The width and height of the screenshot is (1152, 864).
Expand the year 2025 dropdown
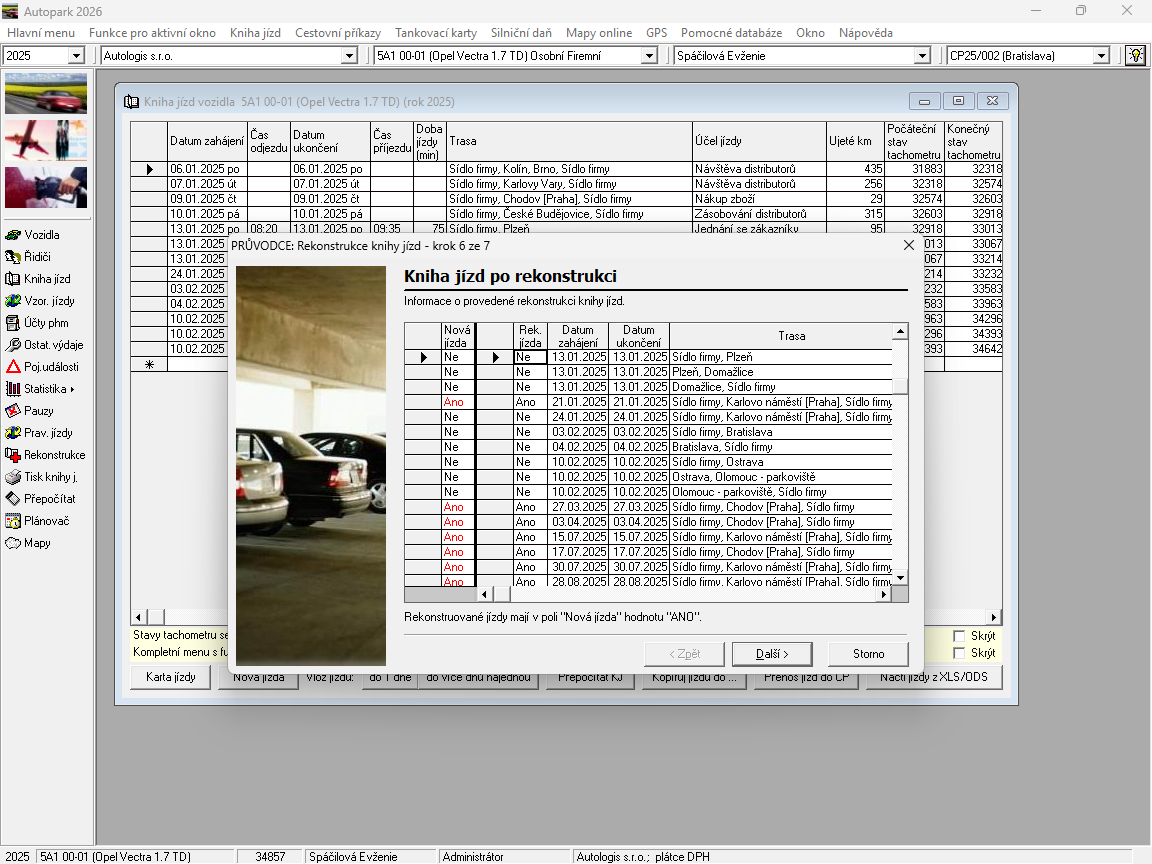coord(76,56)
